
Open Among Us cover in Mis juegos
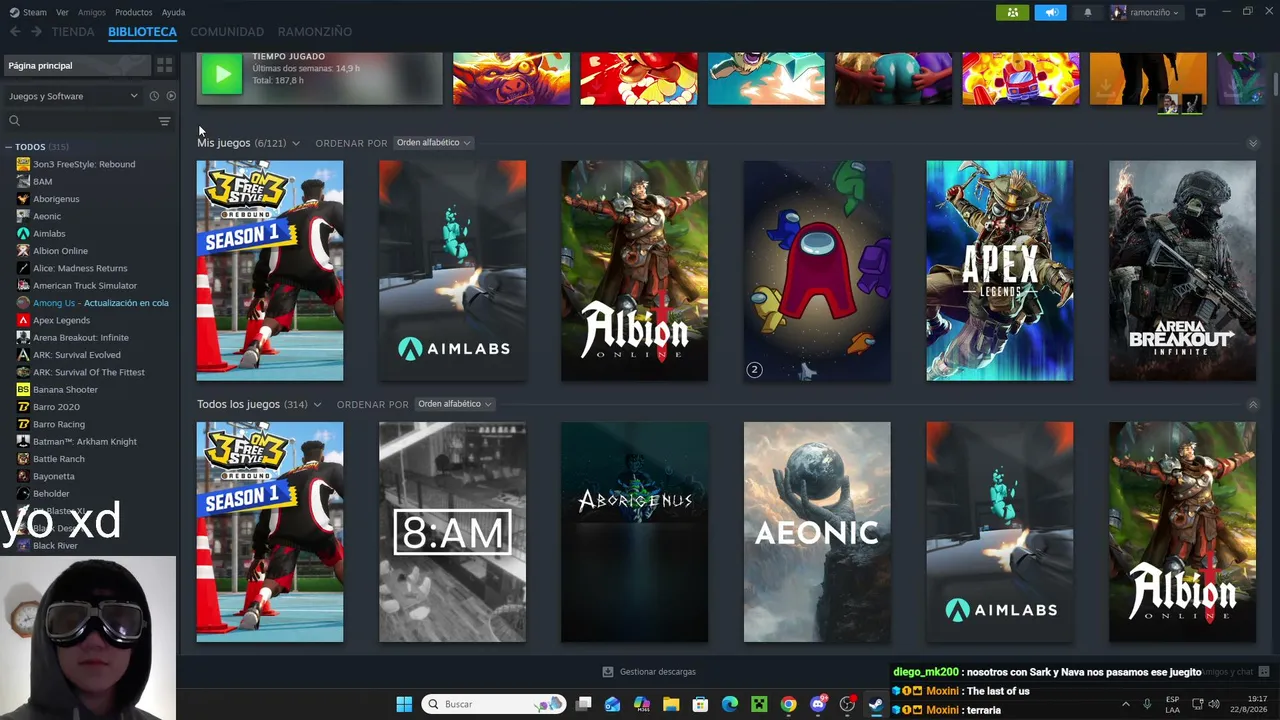(x=817, y=271)
